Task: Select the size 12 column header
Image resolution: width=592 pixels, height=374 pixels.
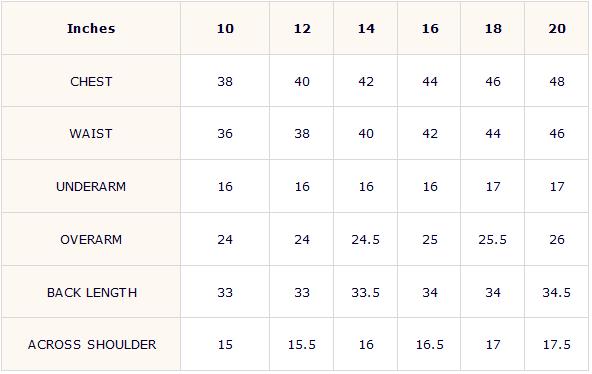Action: pyautogui.click(x=302, y=29)
